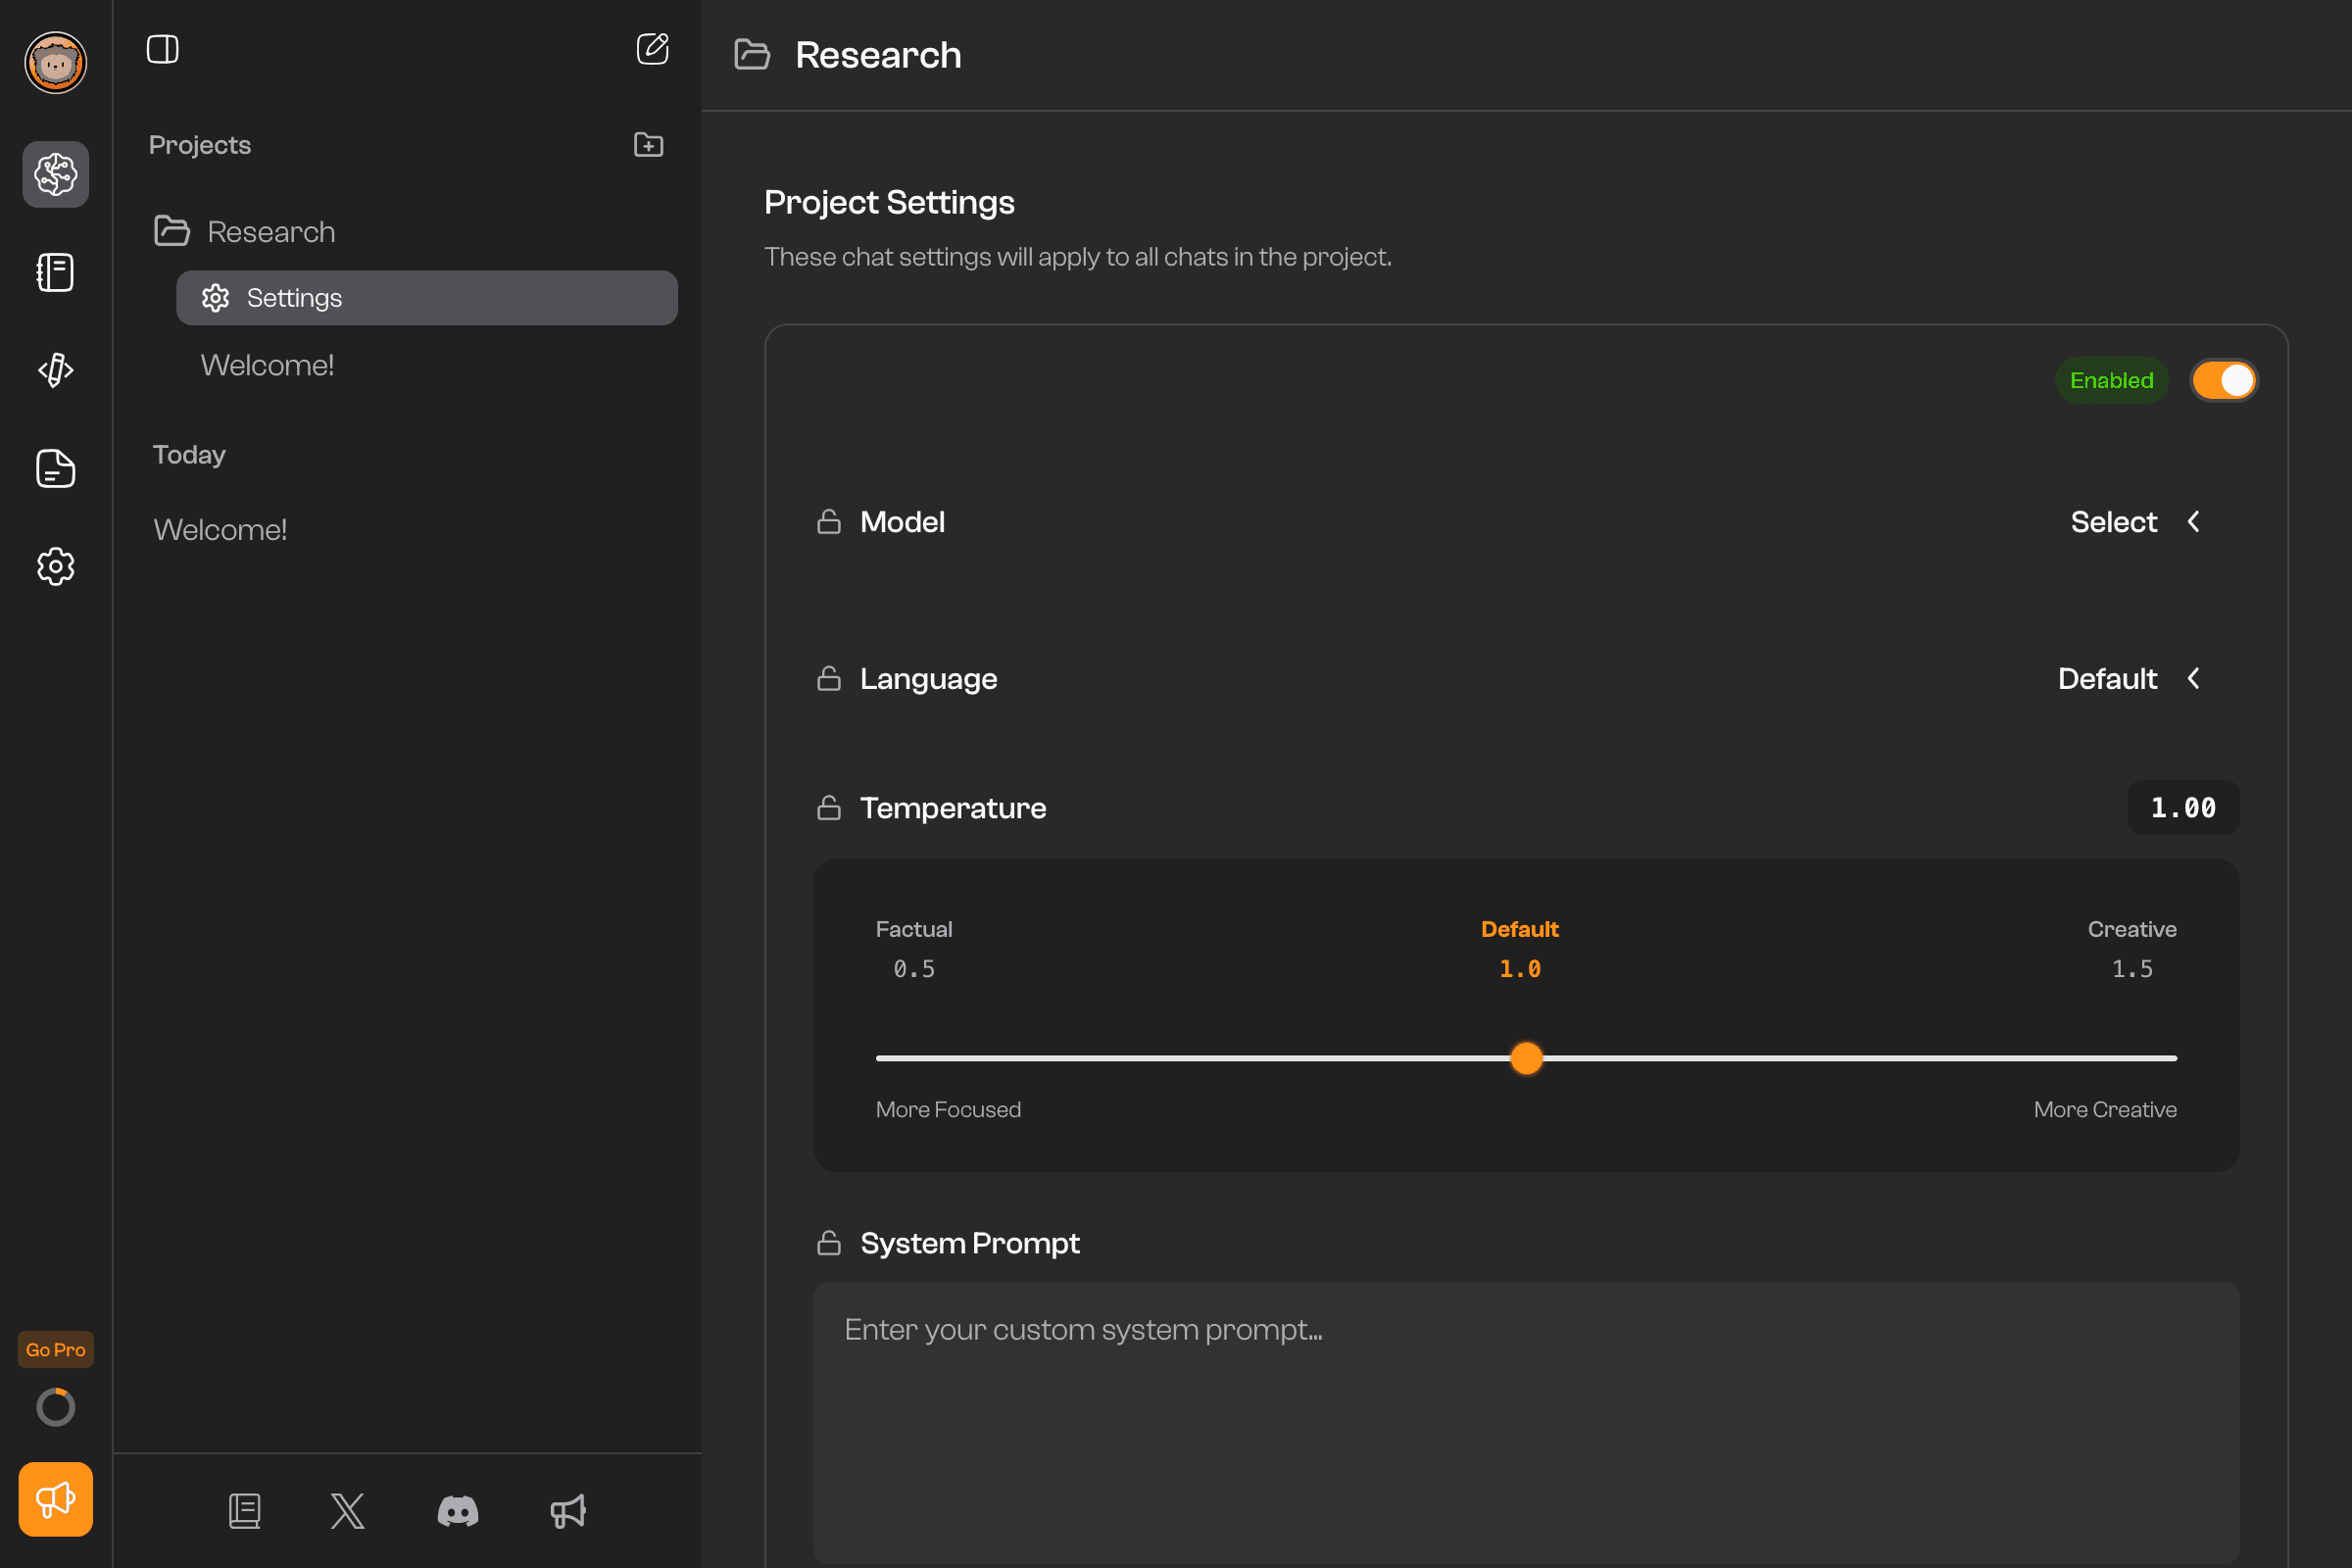
Task: Click the Research folder icon in header
Action: click(x=752, y=54)
